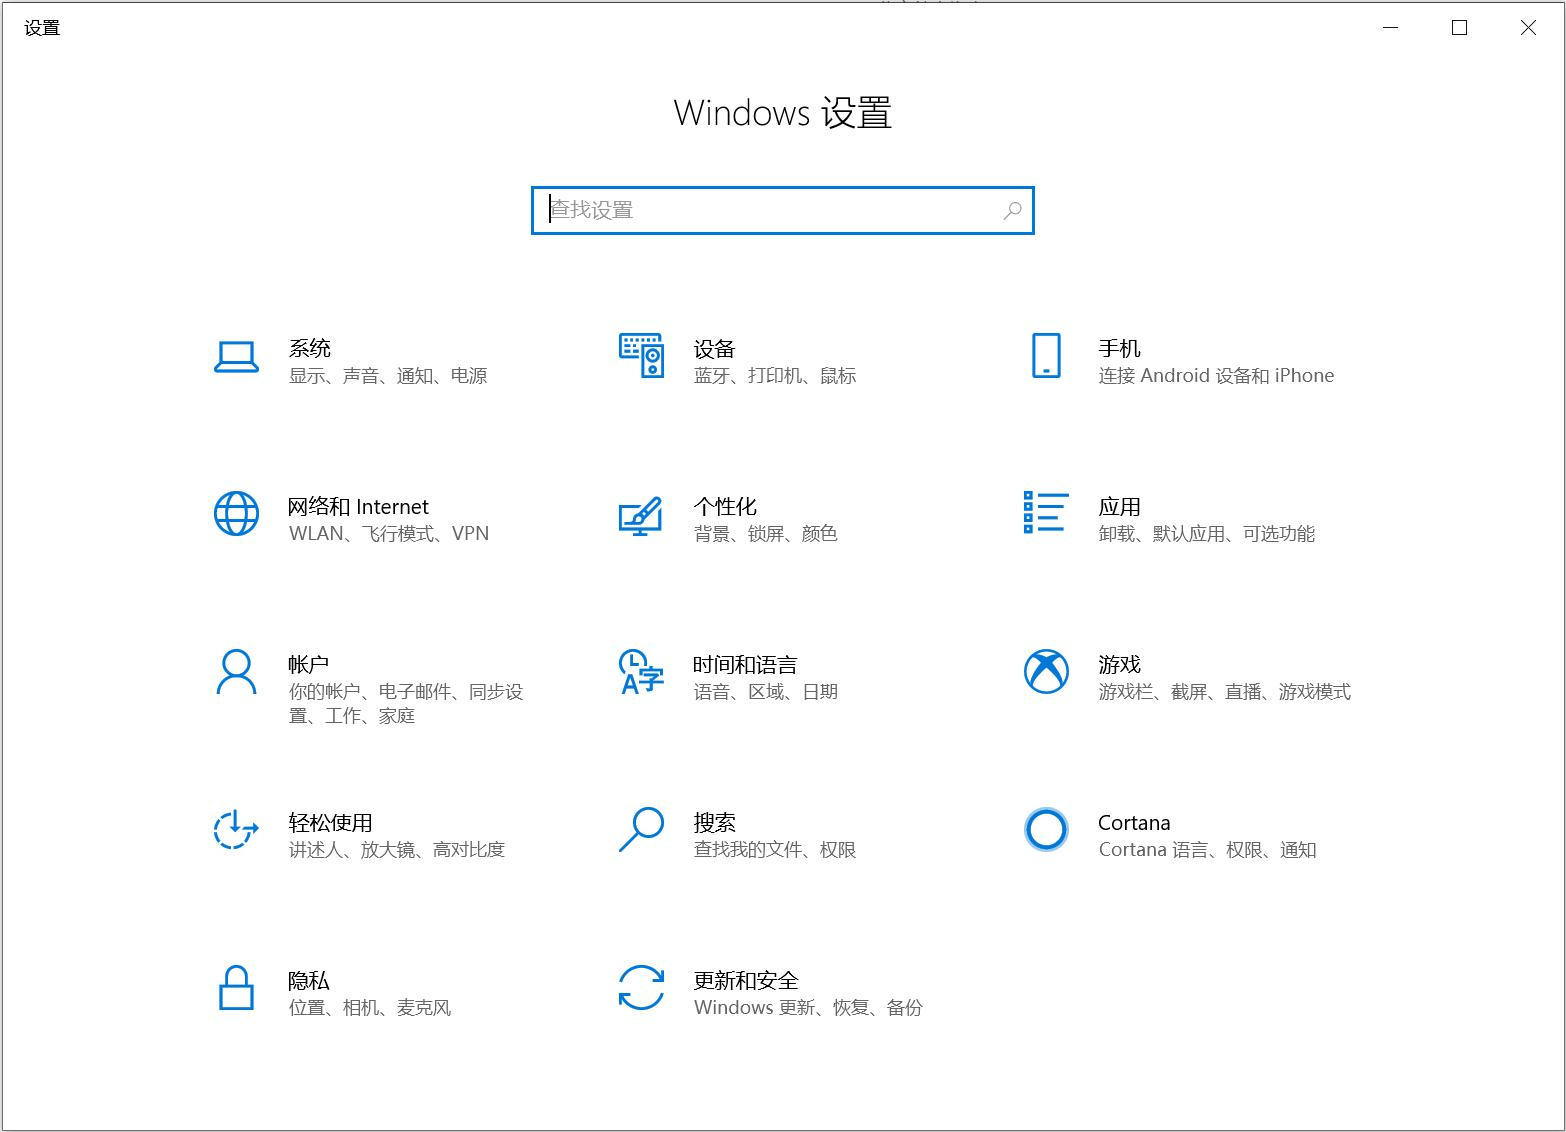Click the System laptop icon
The image size is (1566, 1132).
coord(236,357)
